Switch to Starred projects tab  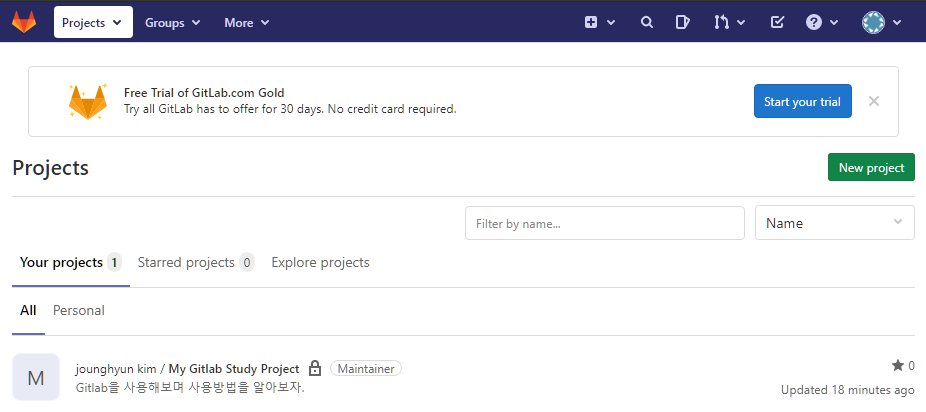[x=195, y=263]
